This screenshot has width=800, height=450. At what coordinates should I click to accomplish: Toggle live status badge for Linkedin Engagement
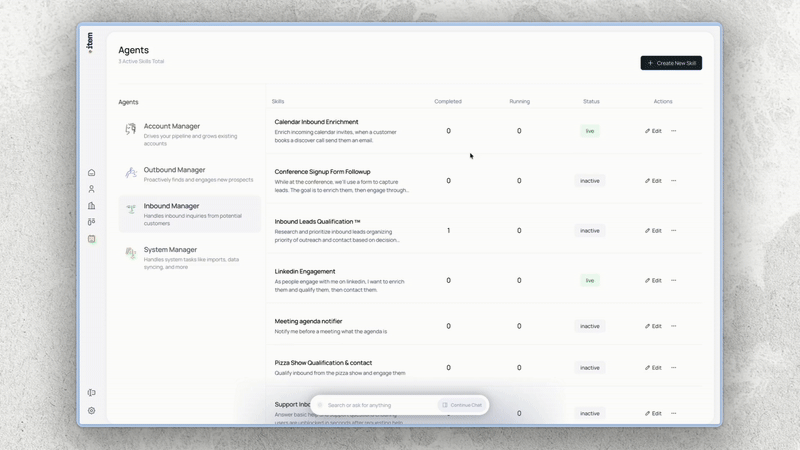tap(590, 281)
